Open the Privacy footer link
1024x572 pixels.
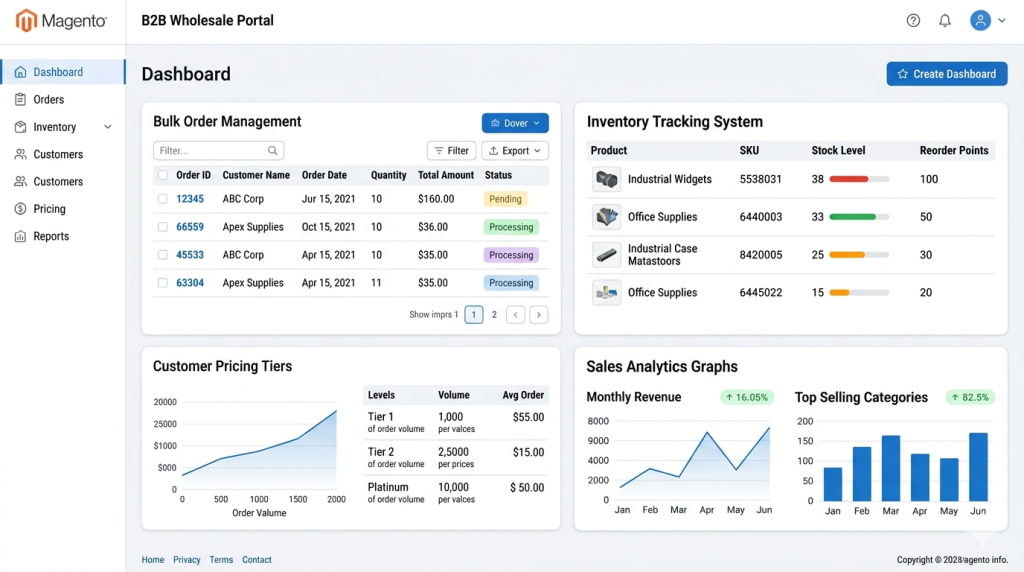click(x=187, y=560)
